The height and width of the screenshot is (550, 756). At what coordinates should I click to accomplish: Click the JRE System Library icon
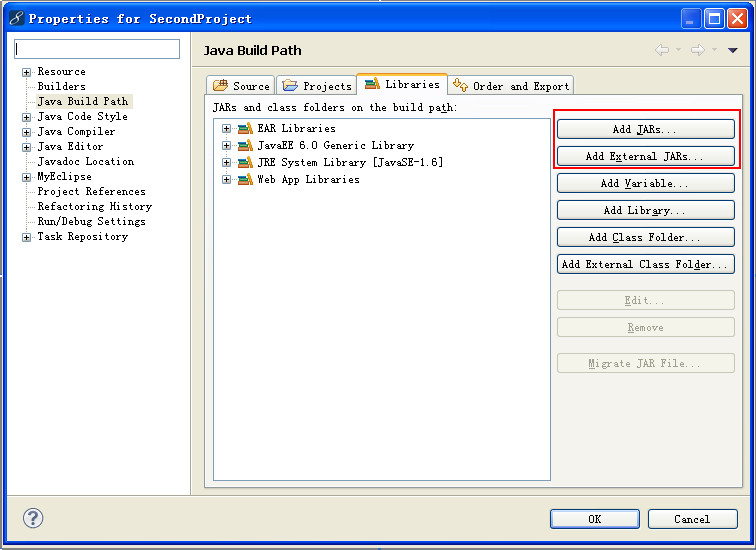click(x=245, y=162)
